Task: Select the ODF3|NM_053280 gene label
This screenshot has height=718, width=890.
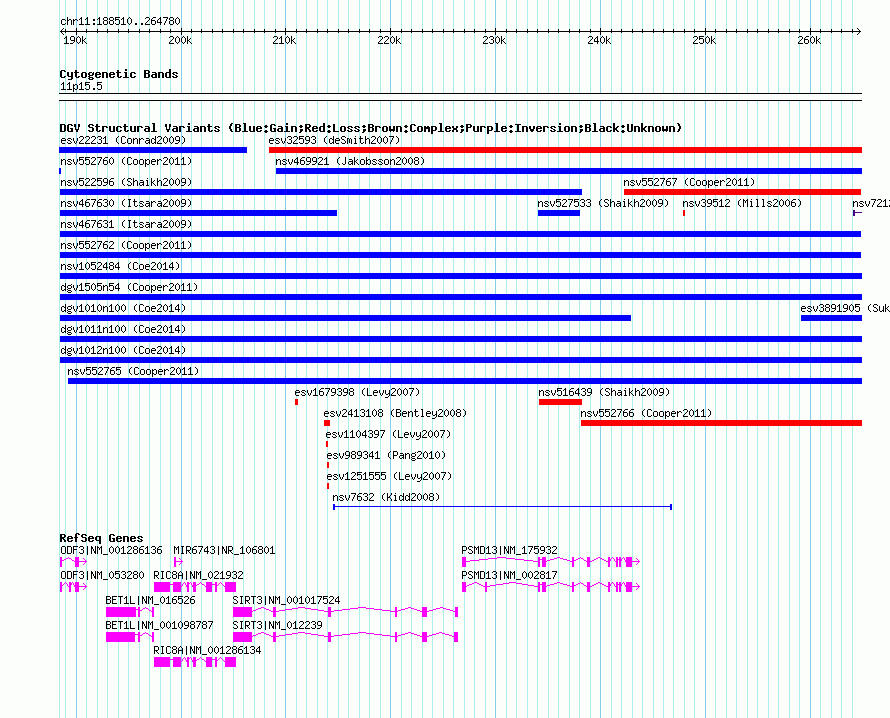Action: pyautogui.click(x=102, y=576)
